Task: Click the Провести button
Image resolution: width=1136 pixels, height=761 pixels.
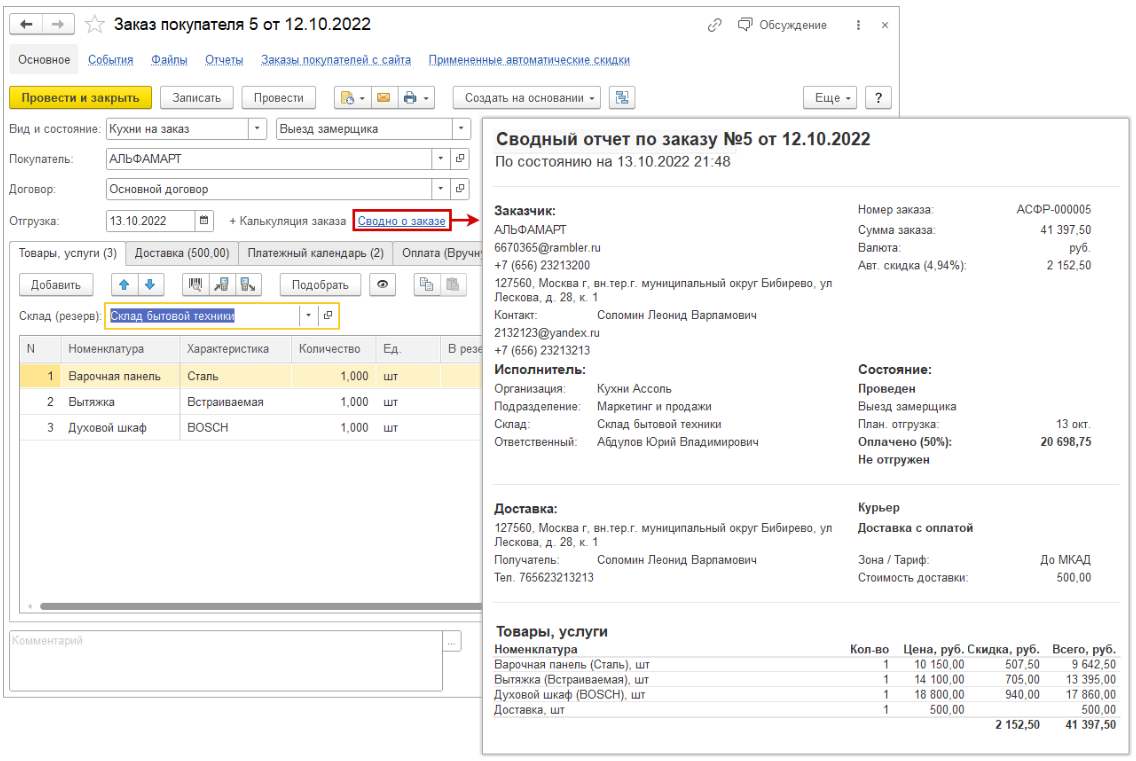Action: (278, 98)
